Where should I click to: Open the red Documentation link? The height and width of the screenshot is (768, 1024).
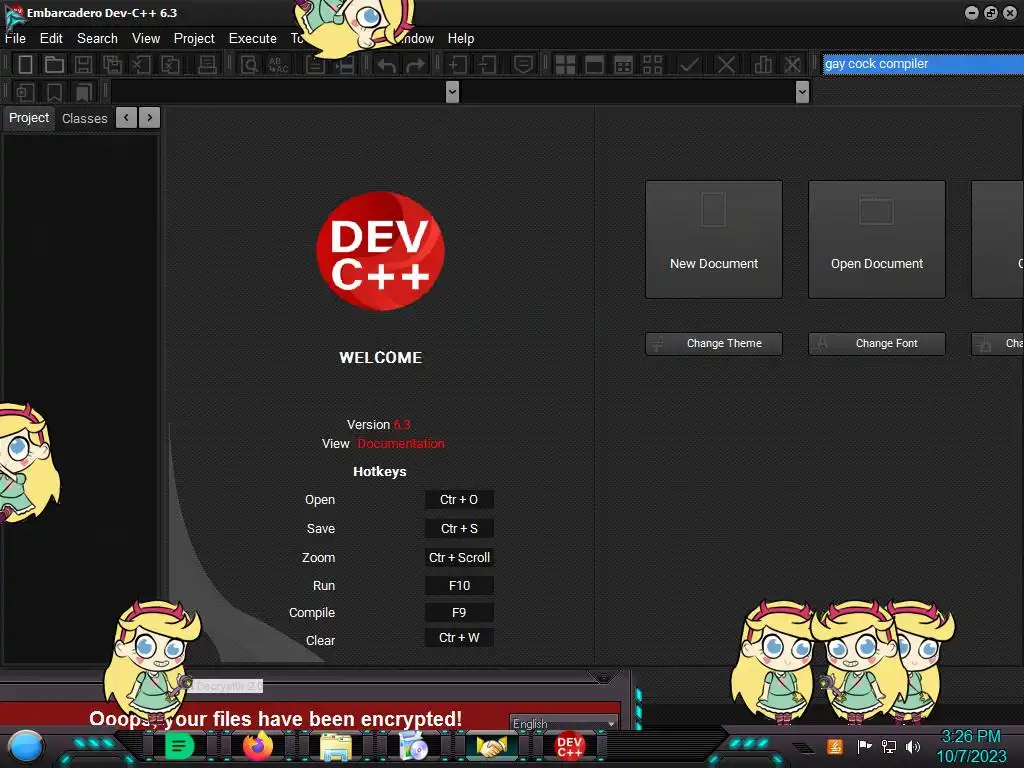pyautogui.click(x=400, y=443)
